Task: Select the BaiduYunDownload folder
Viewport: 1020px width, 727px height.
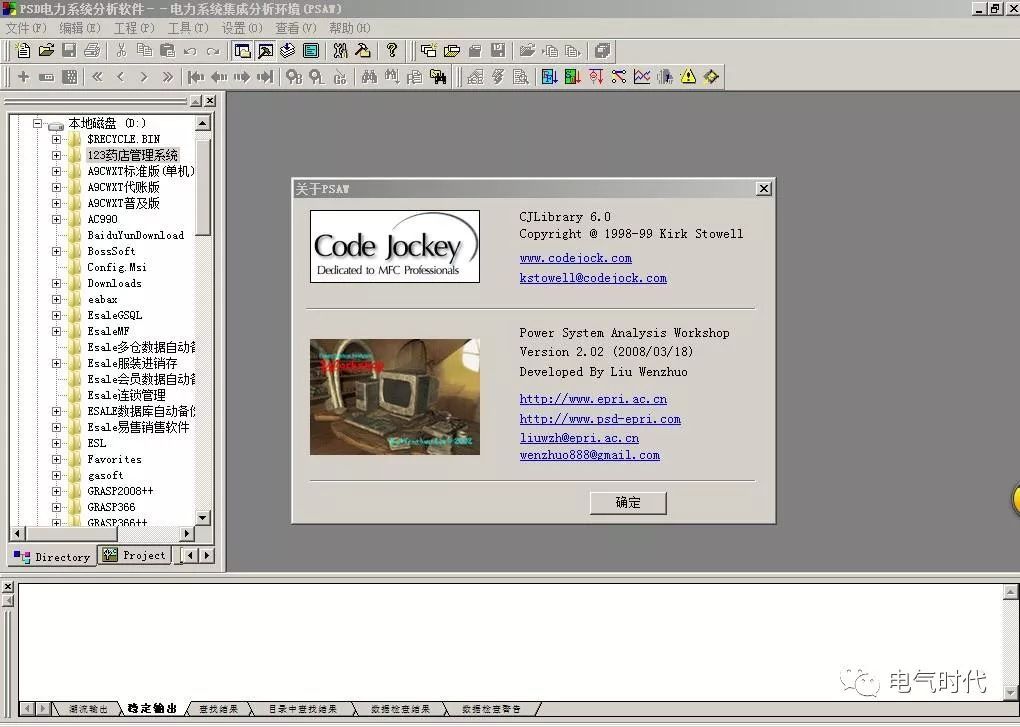Action: point(135,235)
